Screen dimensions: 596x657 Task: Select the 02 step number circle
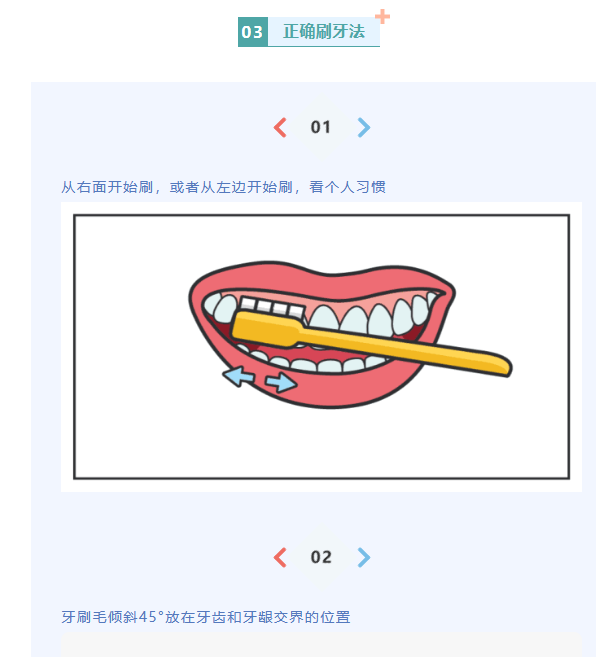pyautogui.click(x=321, y=557)
